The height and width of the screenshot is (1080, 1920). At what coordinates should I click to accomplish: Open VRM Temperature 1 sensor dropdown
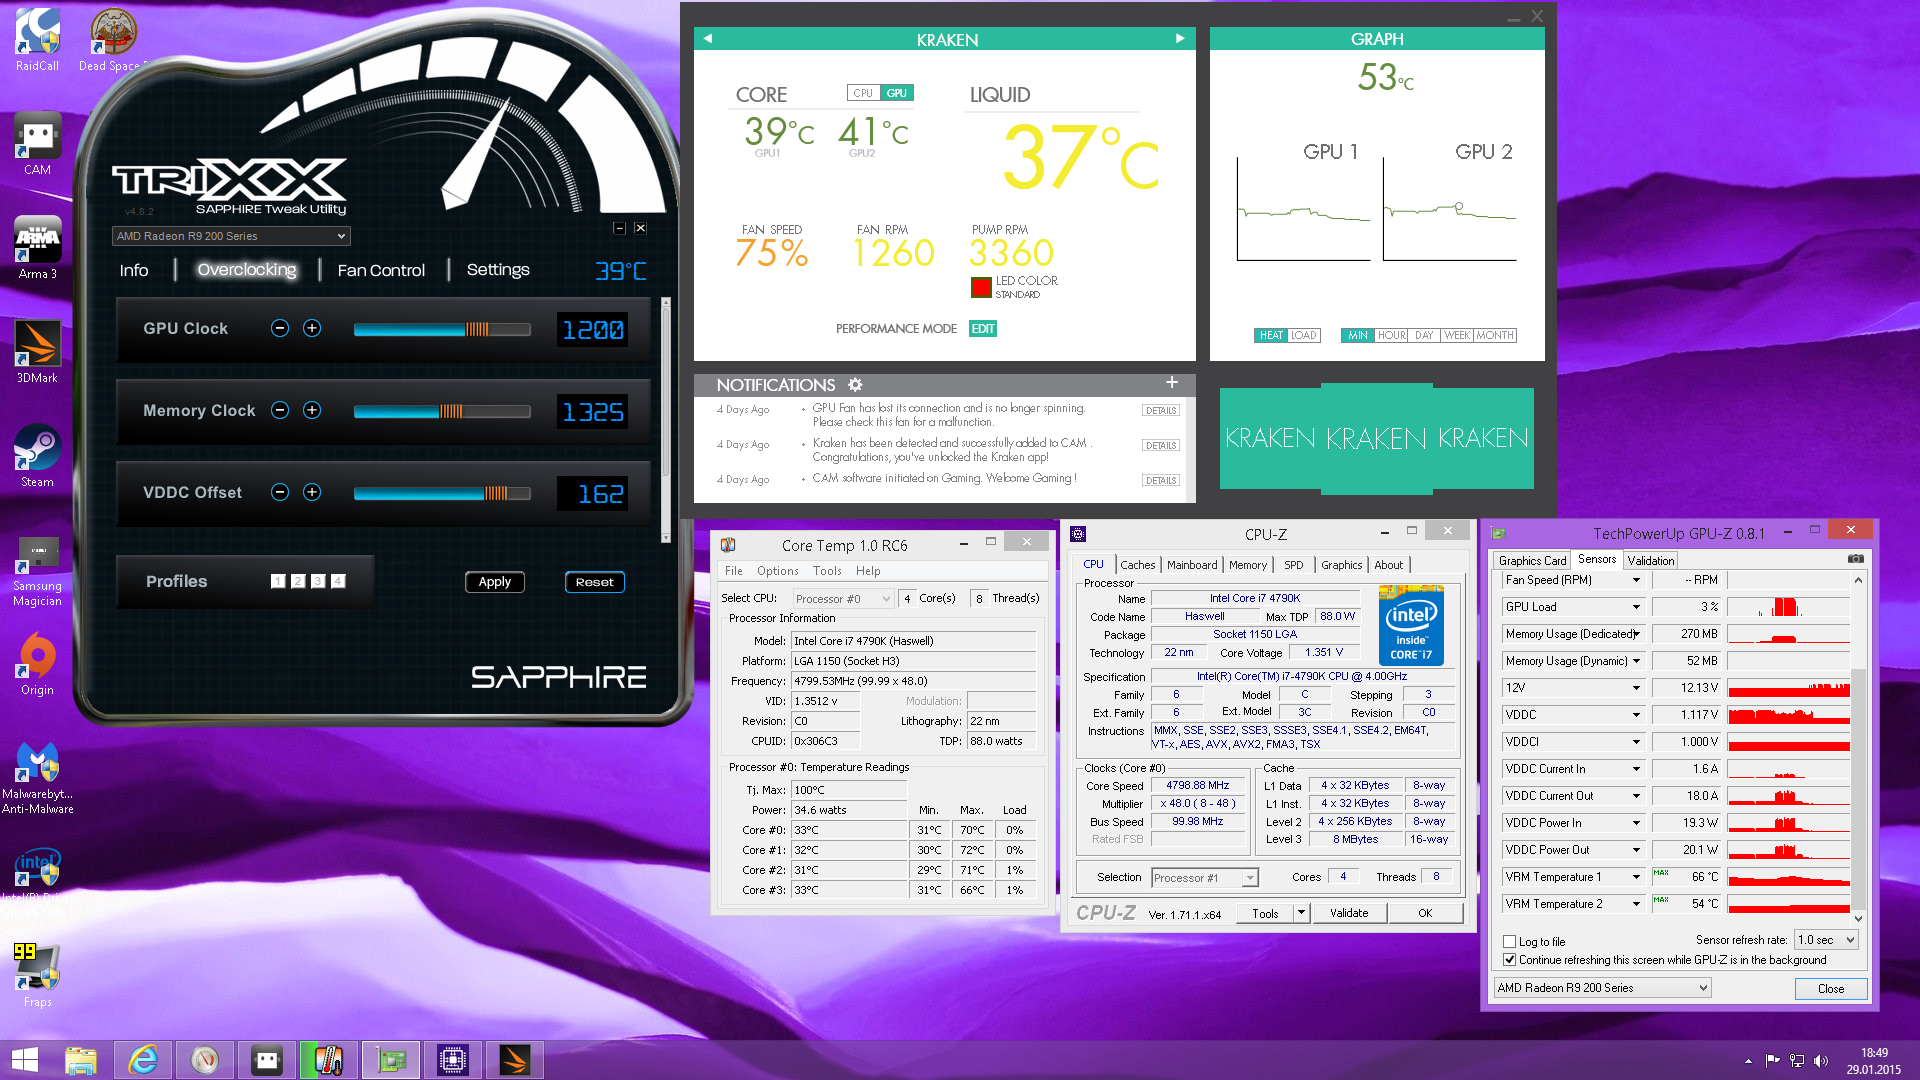pos(1637,877)
